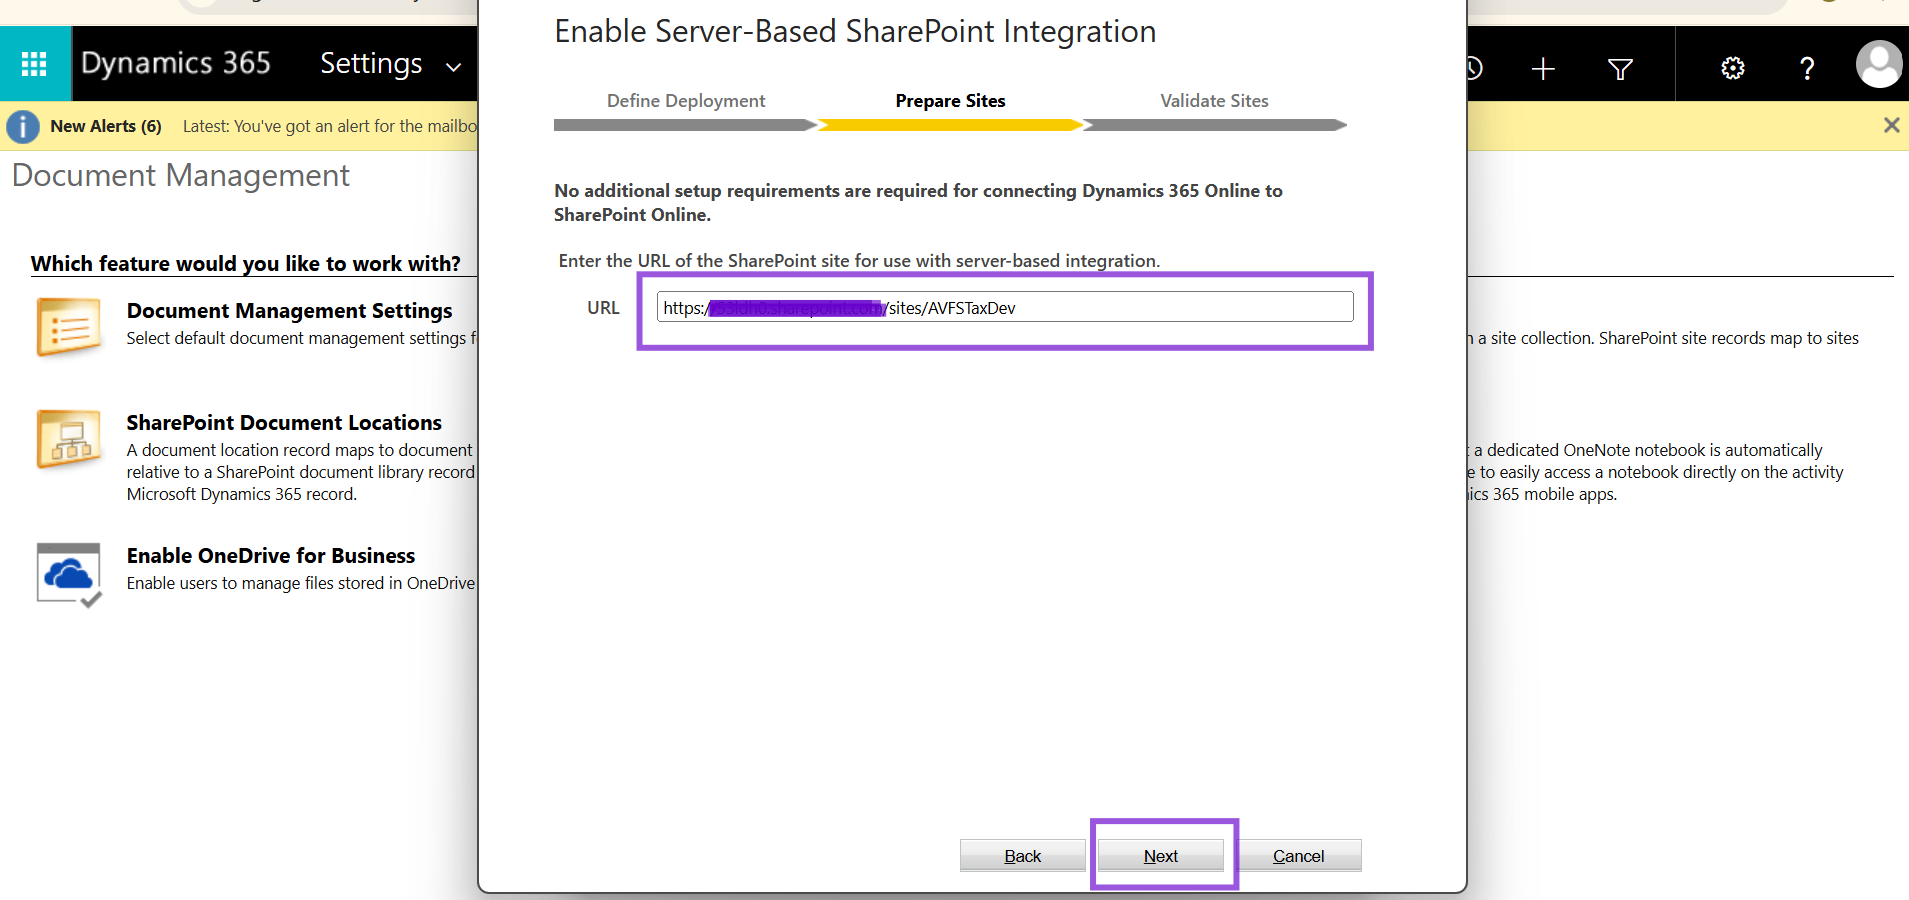The height and width of the screenshot is (900, 1909).
Task: Select the Prepare Sites wizard step
Action: 950,101
